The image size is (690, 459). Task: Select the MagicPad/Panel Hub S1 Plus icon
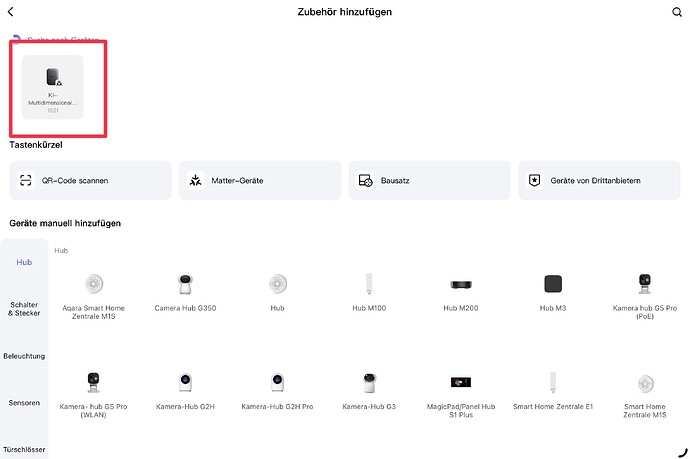pyautogui.click(x=462, y=382)
